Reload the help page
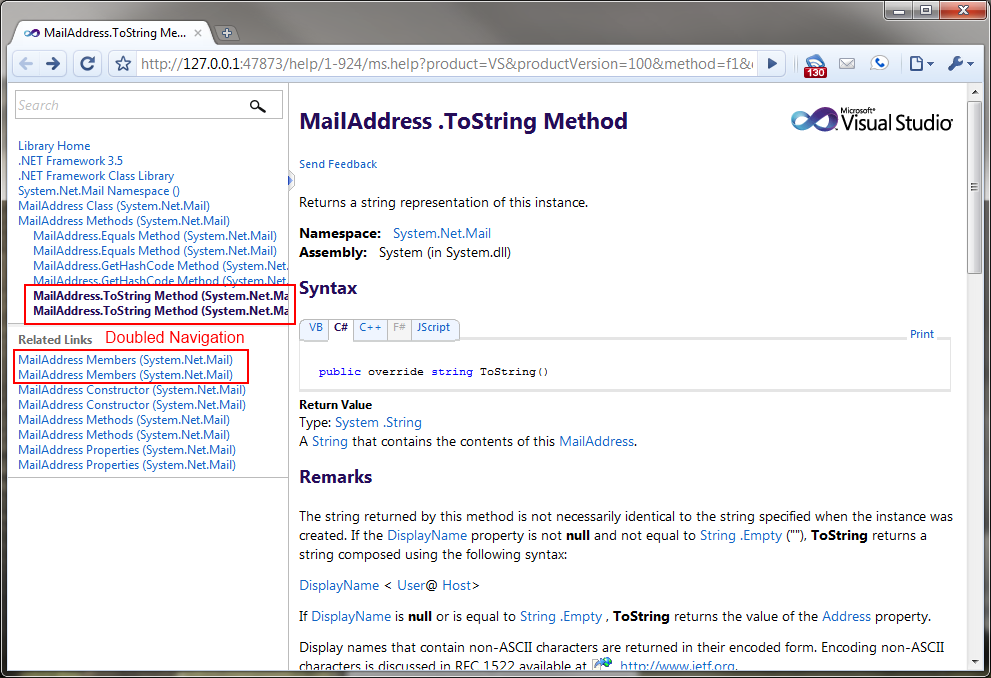The image size is (991, 678). (x=87, y=64)
